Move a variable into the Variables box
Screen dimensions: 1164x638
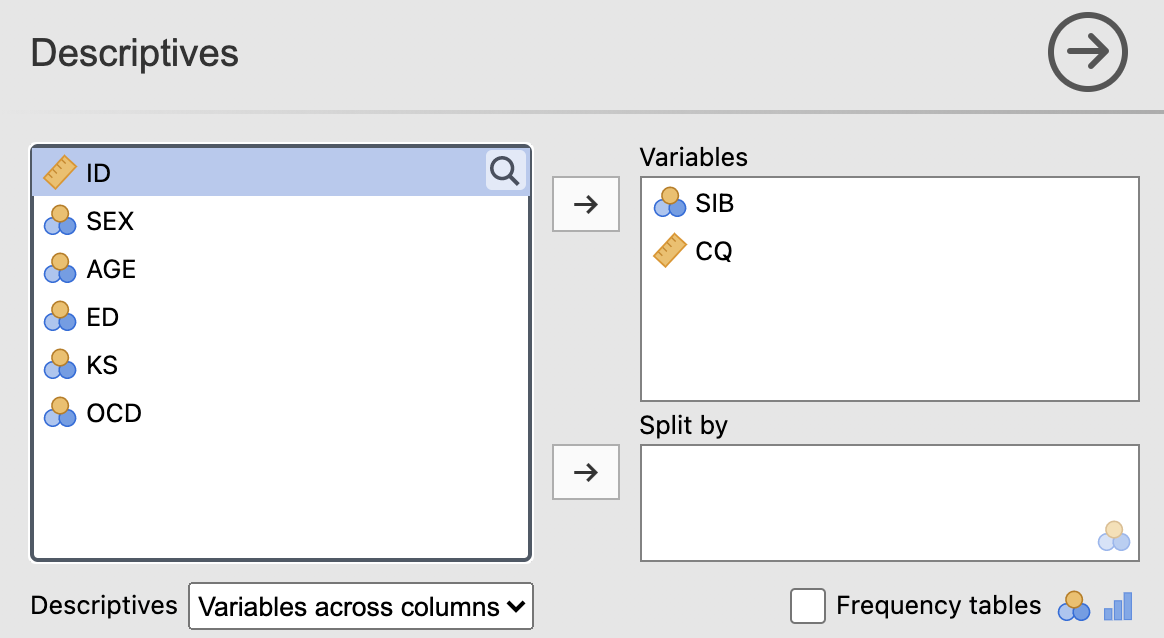point(585,203)
